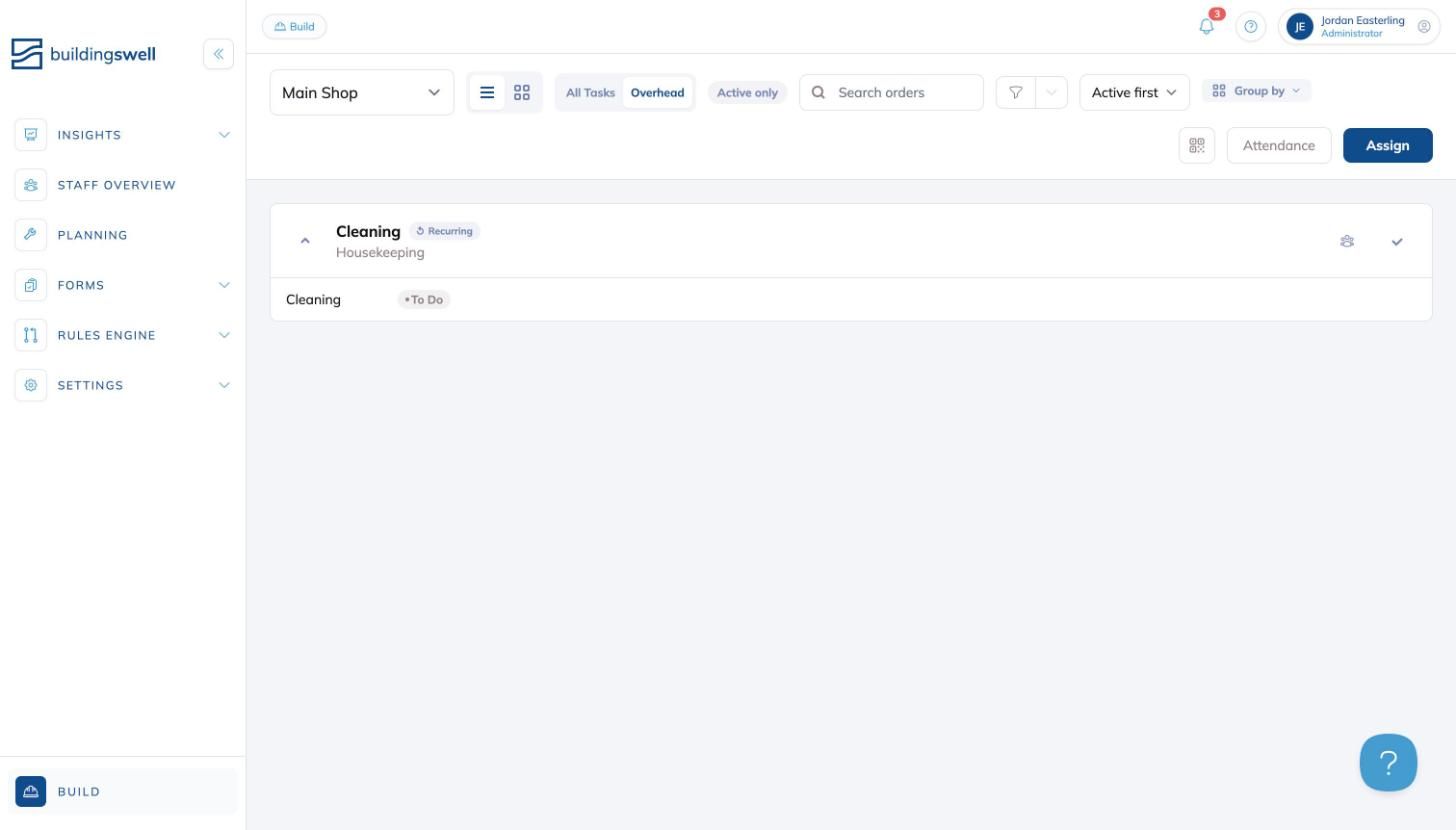Image resolution: width=1456 pixels, height=830 pixels.
Task: Collapse the Cleaning order card
Action: point(306,241)
